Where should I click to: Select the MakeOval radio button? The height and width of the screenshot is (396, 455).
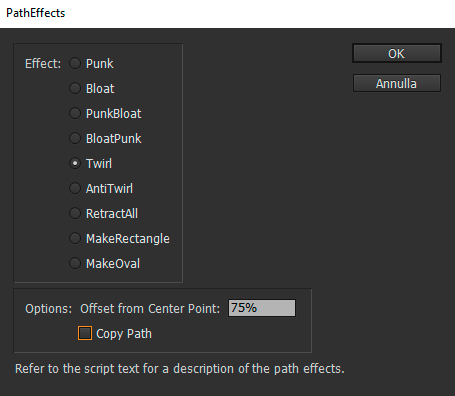pos(75,263)
